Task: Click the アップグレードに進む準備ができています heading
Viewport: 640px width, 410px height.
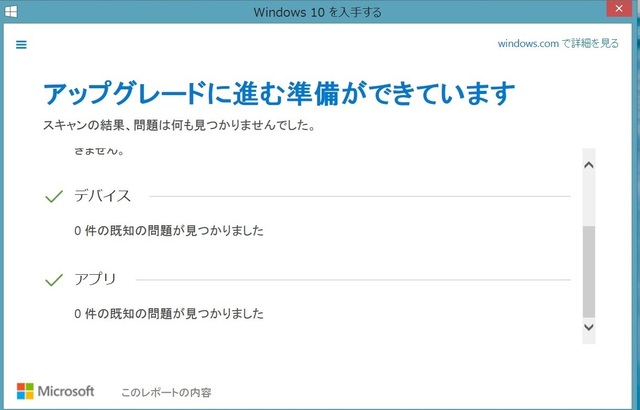Action: click(x=279, y=93)
